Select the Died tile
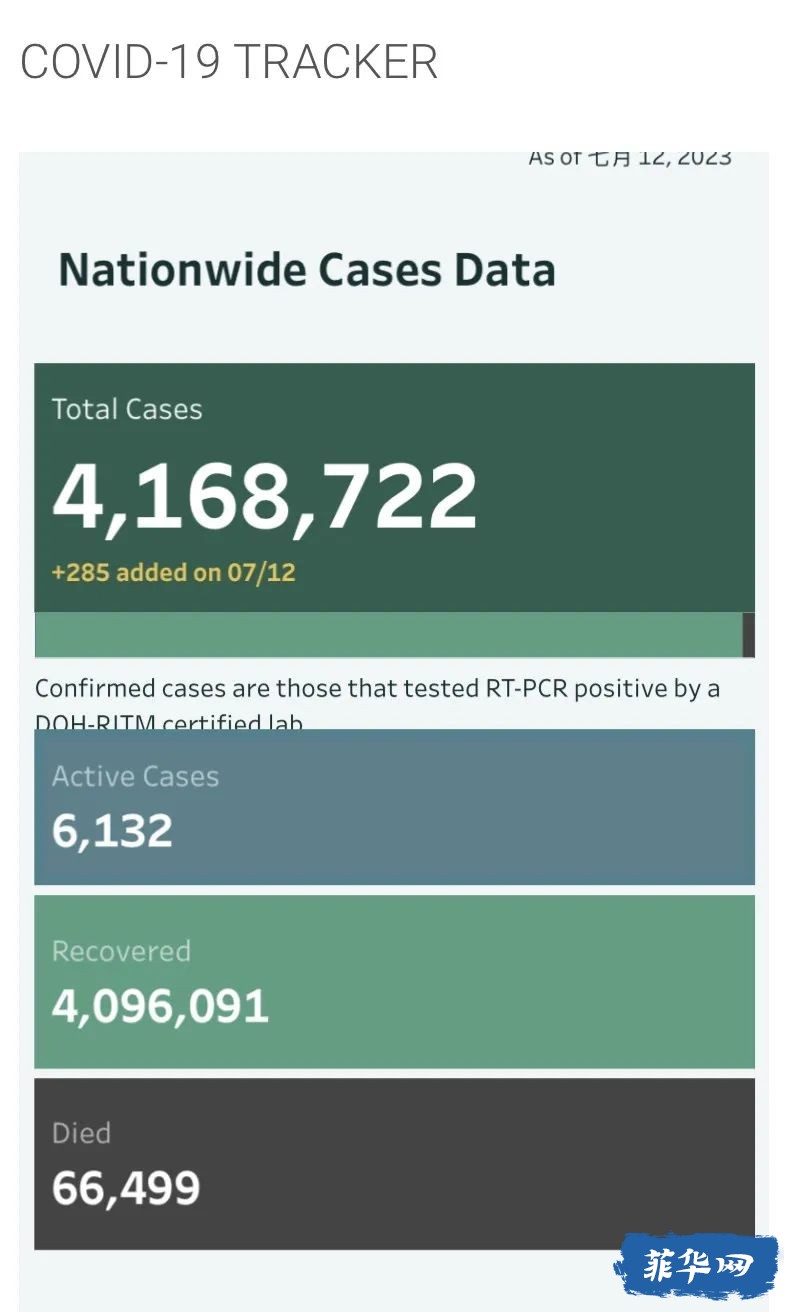 (394, 1164)
